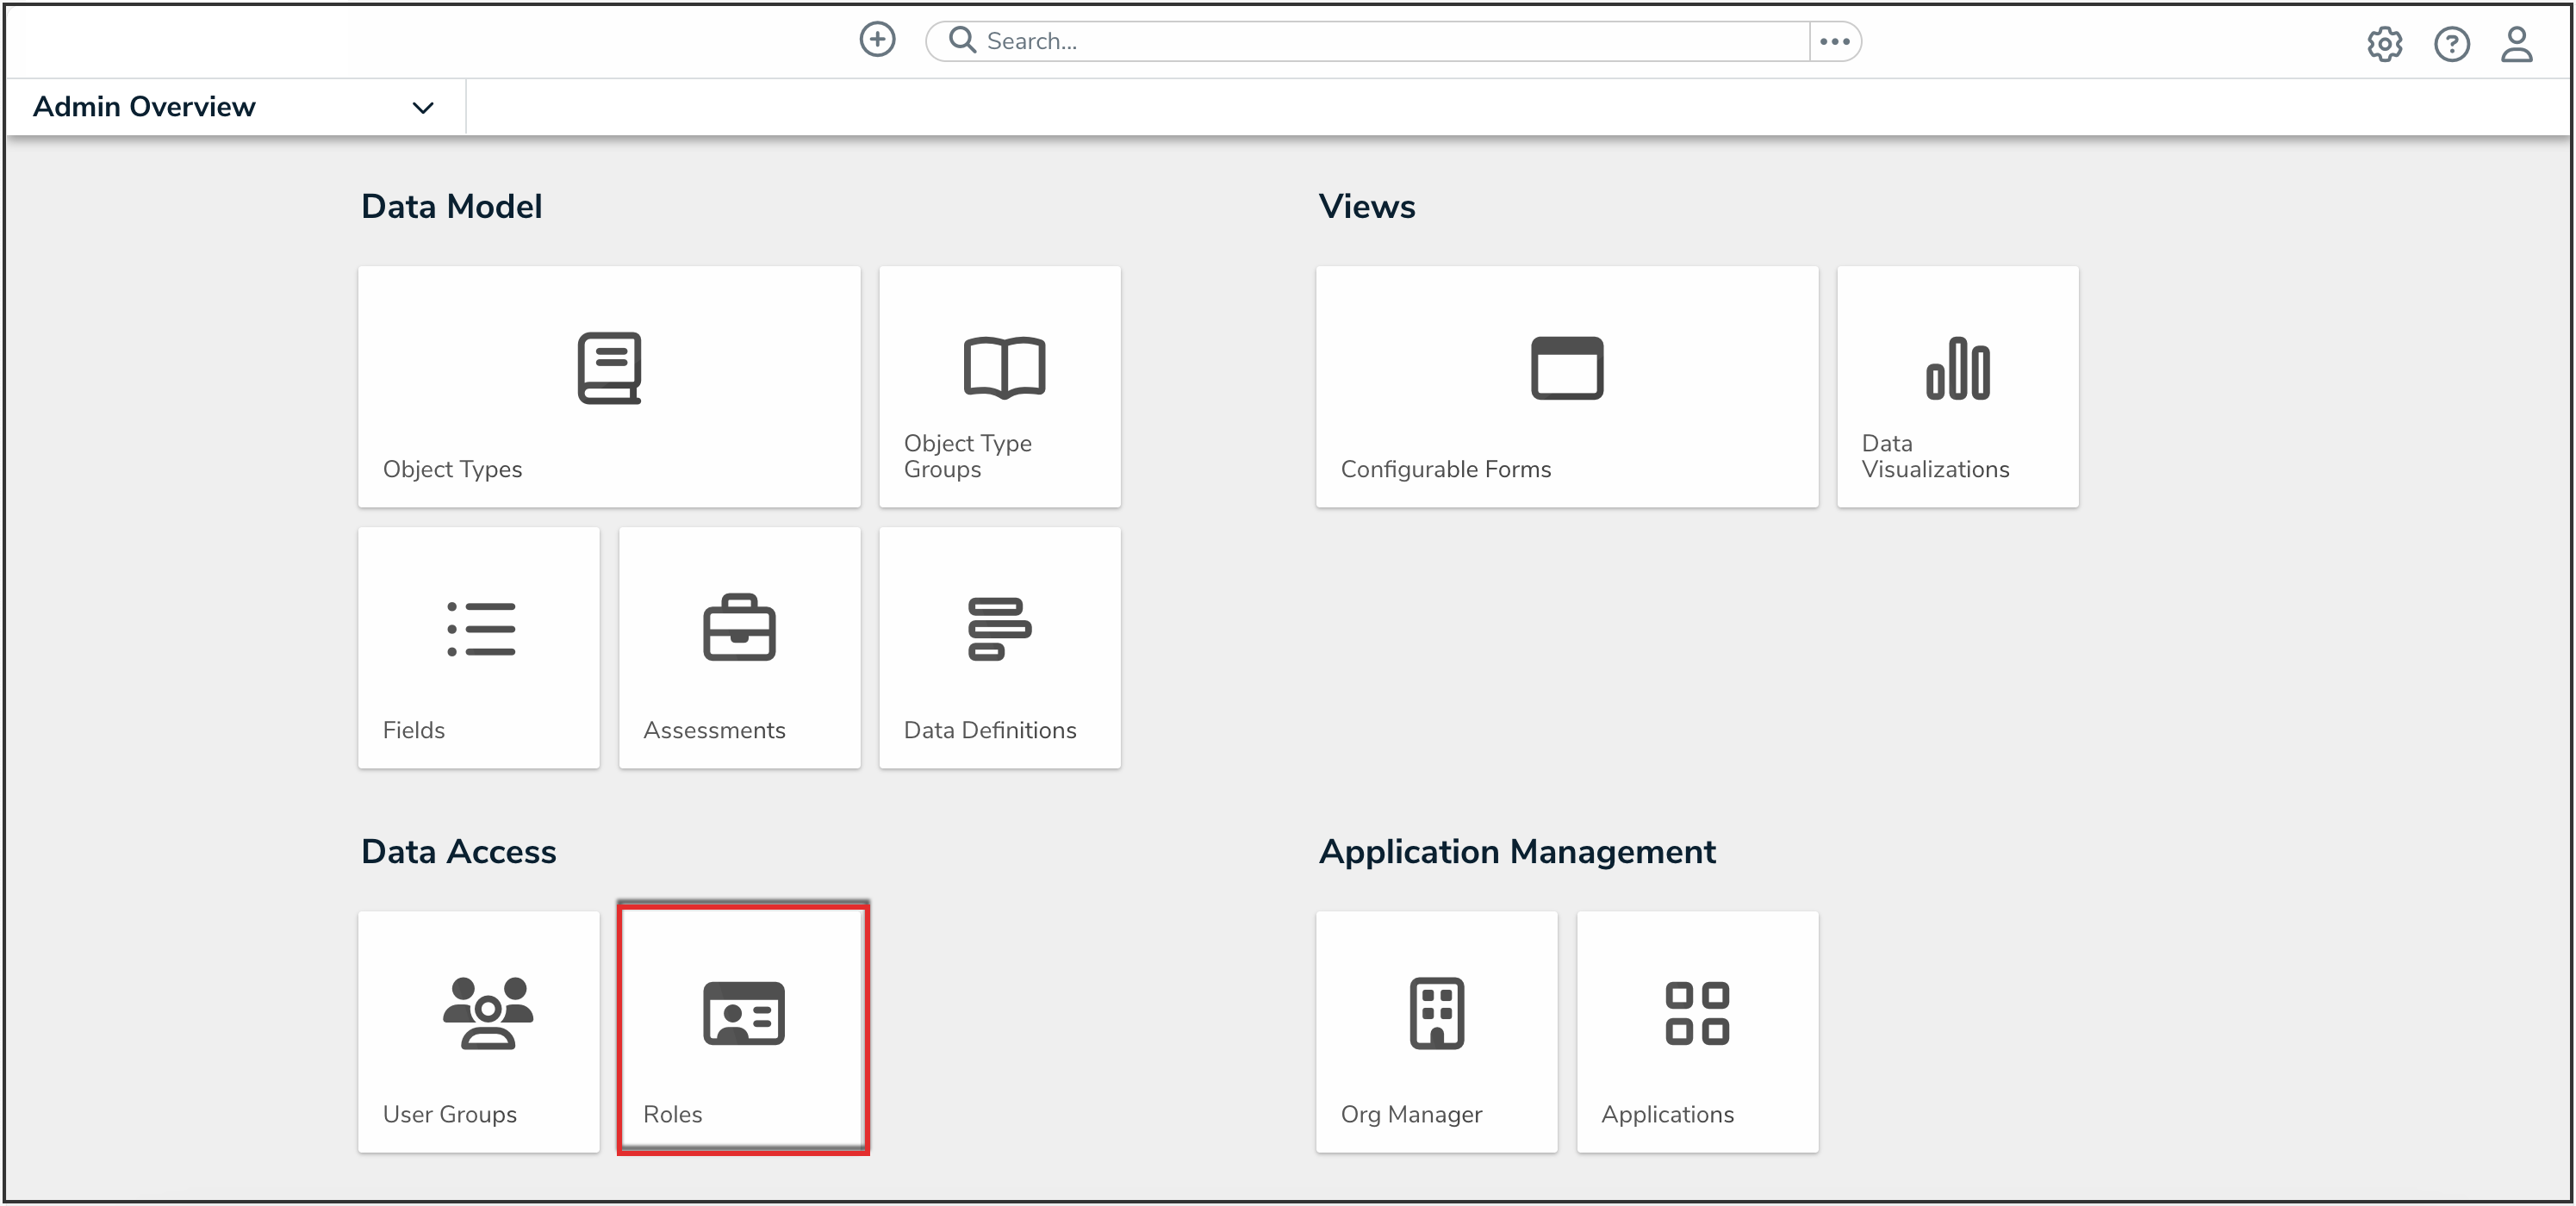Open the user profile icon
Viewport: 2576px width, 1206px height.
click(2516, 44)
